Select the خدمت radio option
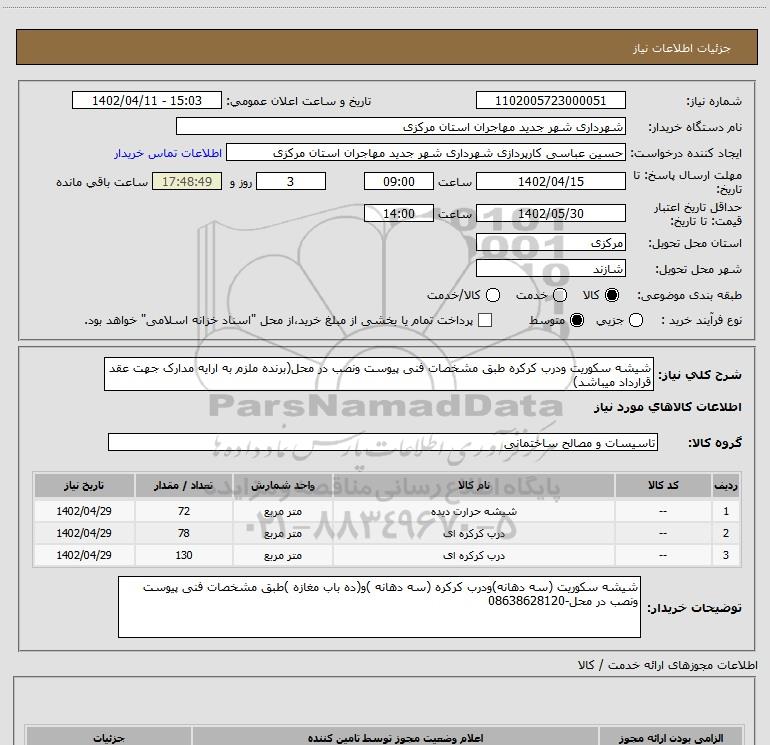The width and height of the screenshot is (770, 745). (559, 296)
